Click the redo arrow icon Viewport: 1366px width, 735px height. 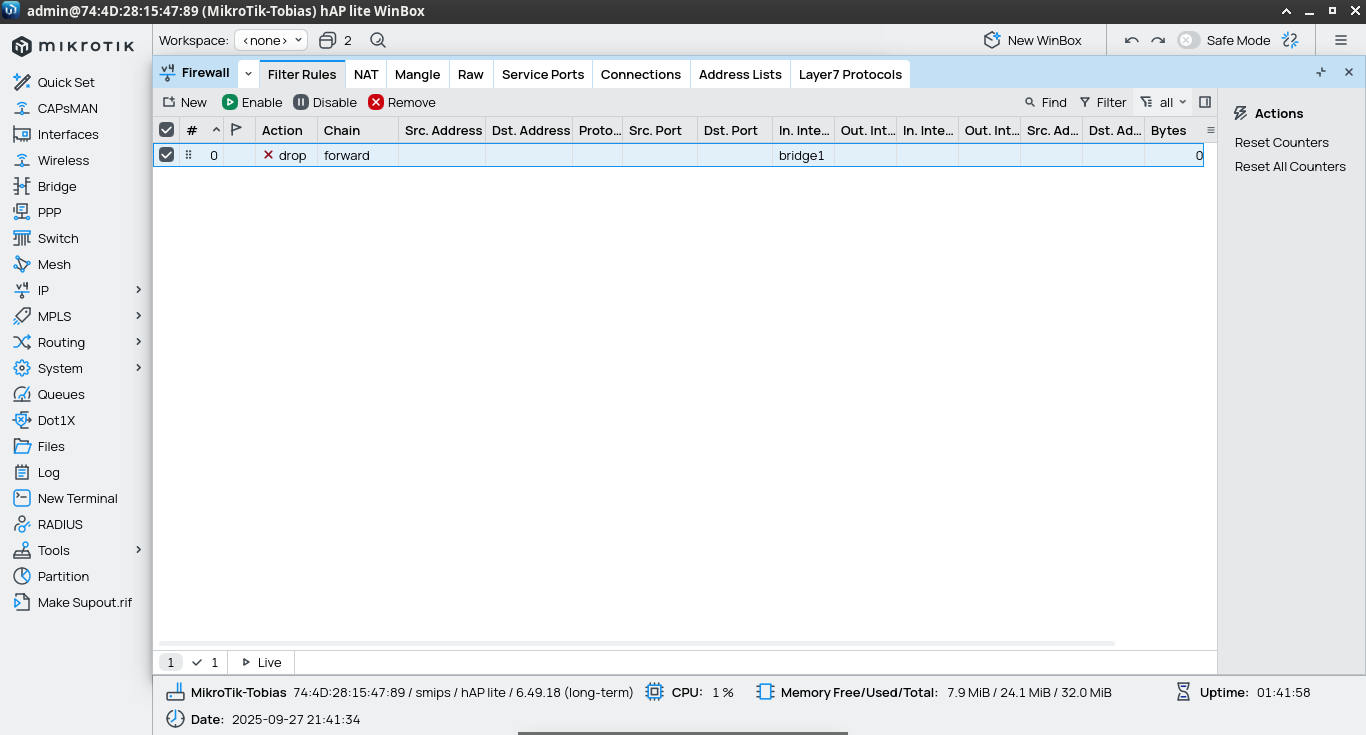tap(1158, 41)
